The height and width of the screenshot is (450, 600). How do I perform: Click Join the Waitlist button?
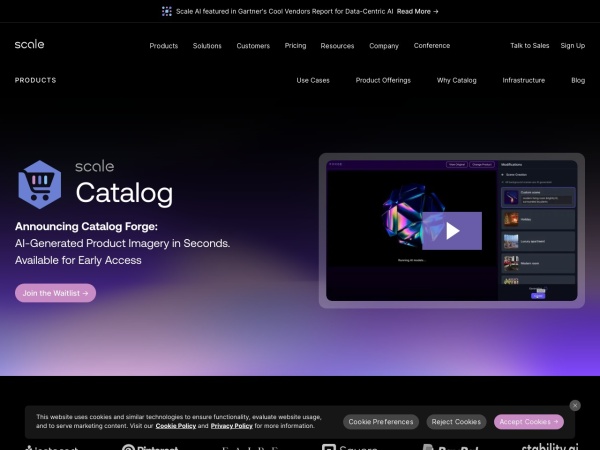56,293
